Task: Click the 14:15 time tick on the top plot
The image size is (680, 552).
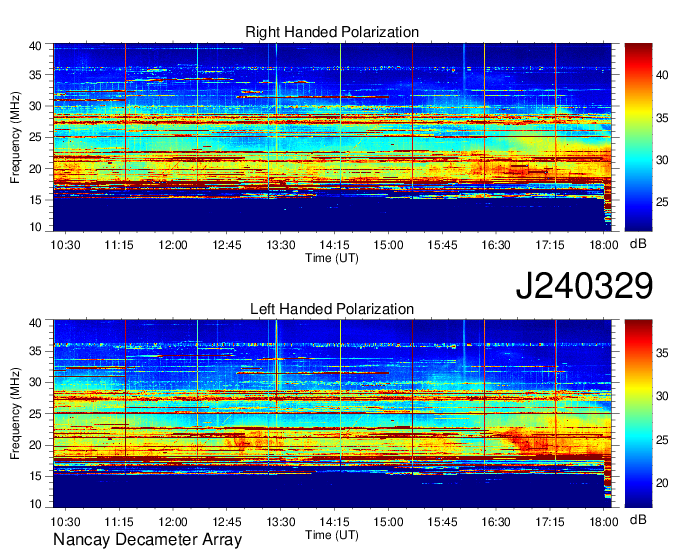Action: [334, 245]
